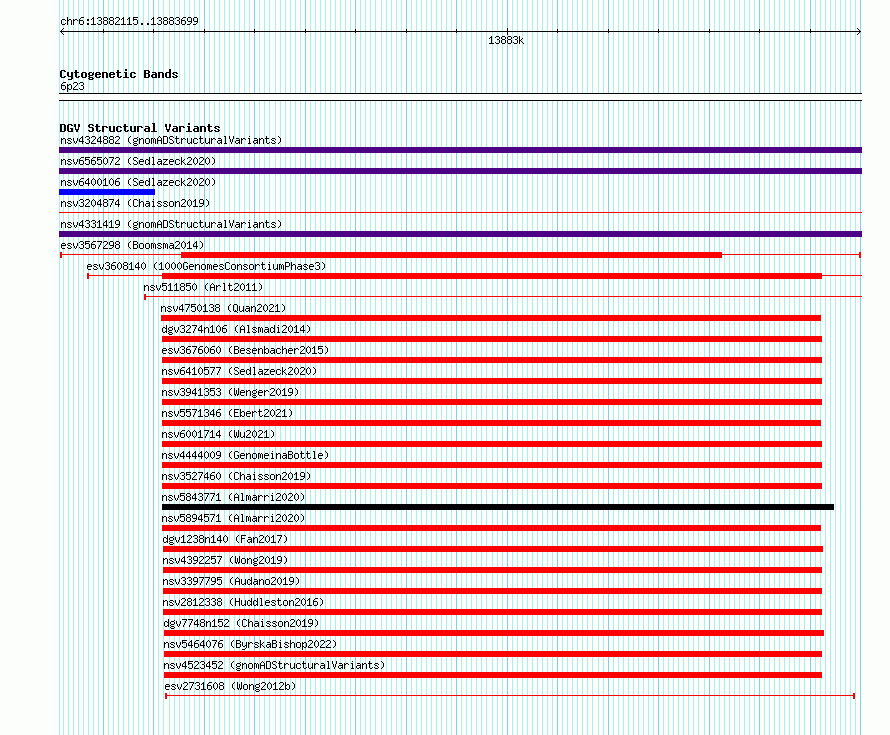
Task: Click the purple bar under nsv6565072
Action: tap(460, 171)
